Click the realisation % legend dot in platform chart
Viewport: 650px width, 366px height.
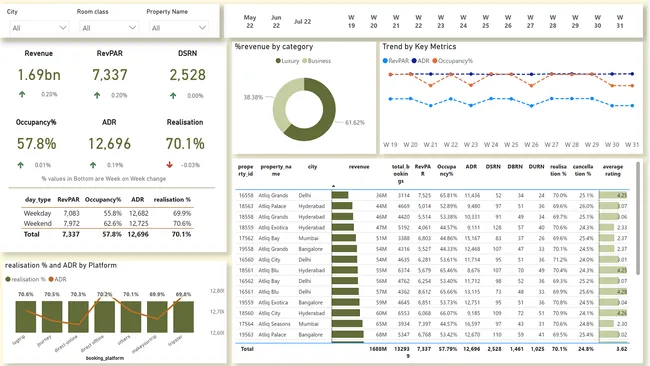pyautogui.click(x=8, y=279)
